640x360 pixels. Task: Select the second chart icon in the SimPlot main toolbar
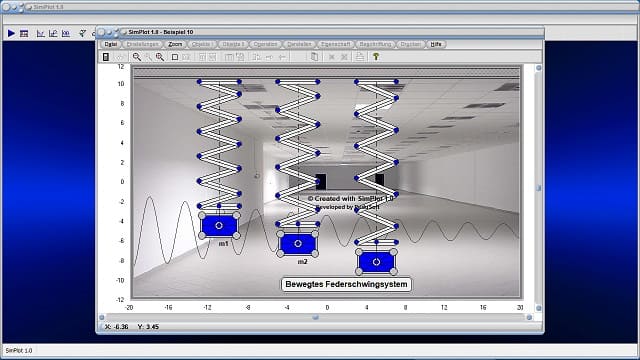[x=53, y=33]
